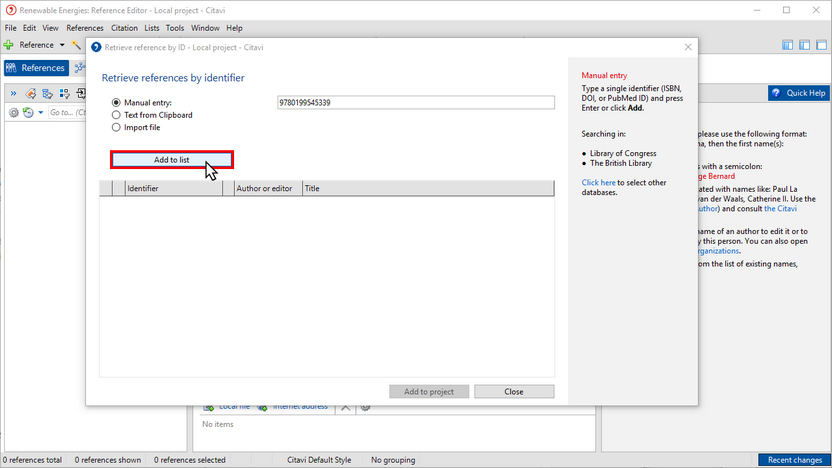The image size is (832, 468).
Task: Click the gear settings icon left of Go to
Action: 14,112
